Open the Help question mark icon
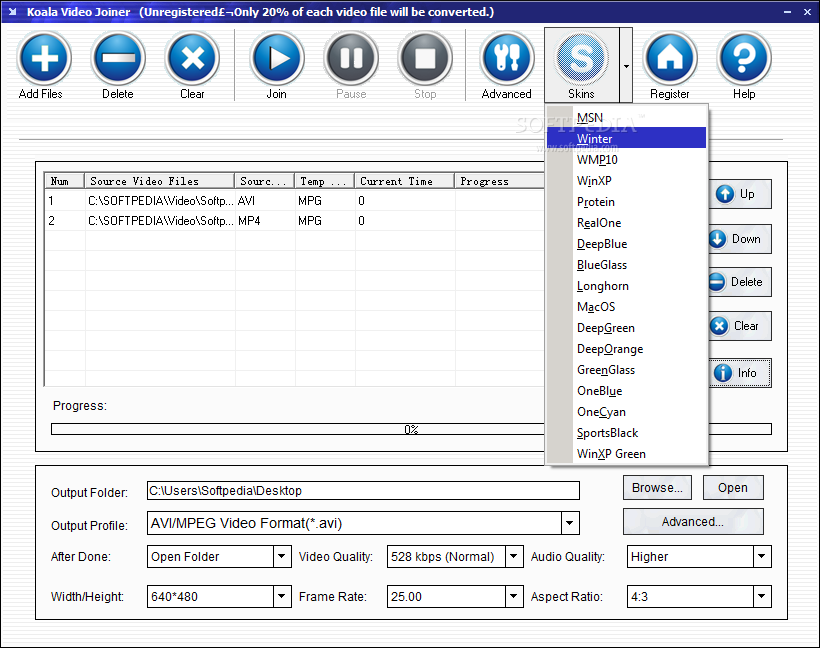Screen dimensions: 820x648 click(744, 59)
